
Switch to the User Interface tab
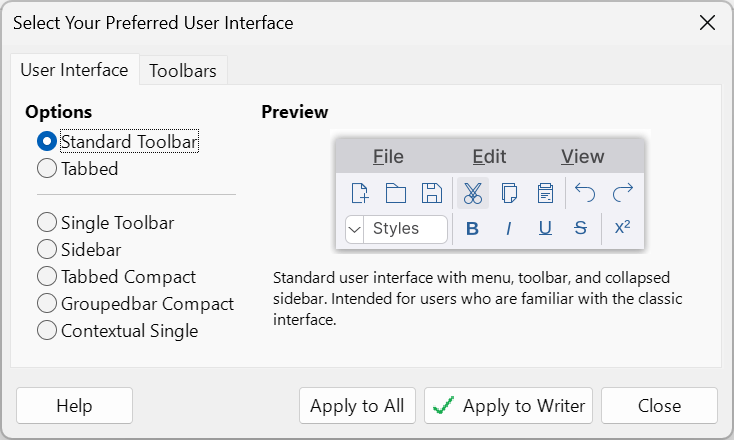tap(74, 70)
